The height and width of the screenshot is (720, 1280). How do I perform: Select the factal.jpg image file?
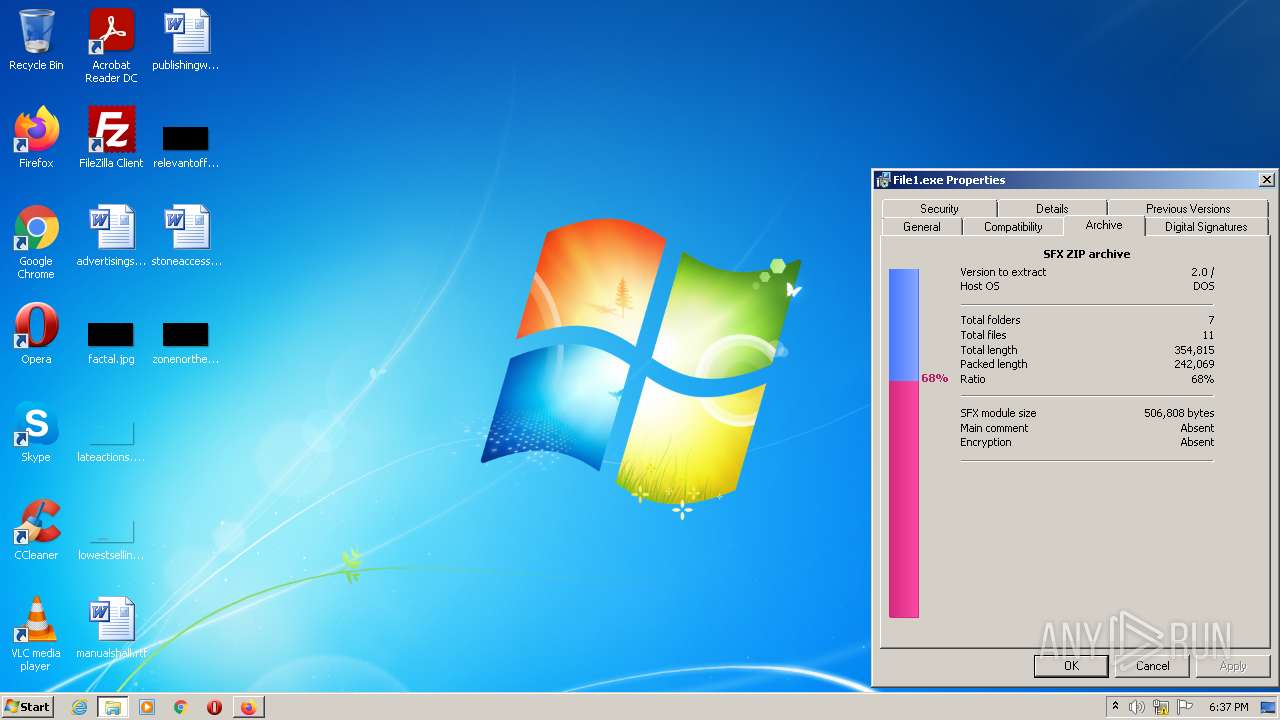click(x=111, y=342)
